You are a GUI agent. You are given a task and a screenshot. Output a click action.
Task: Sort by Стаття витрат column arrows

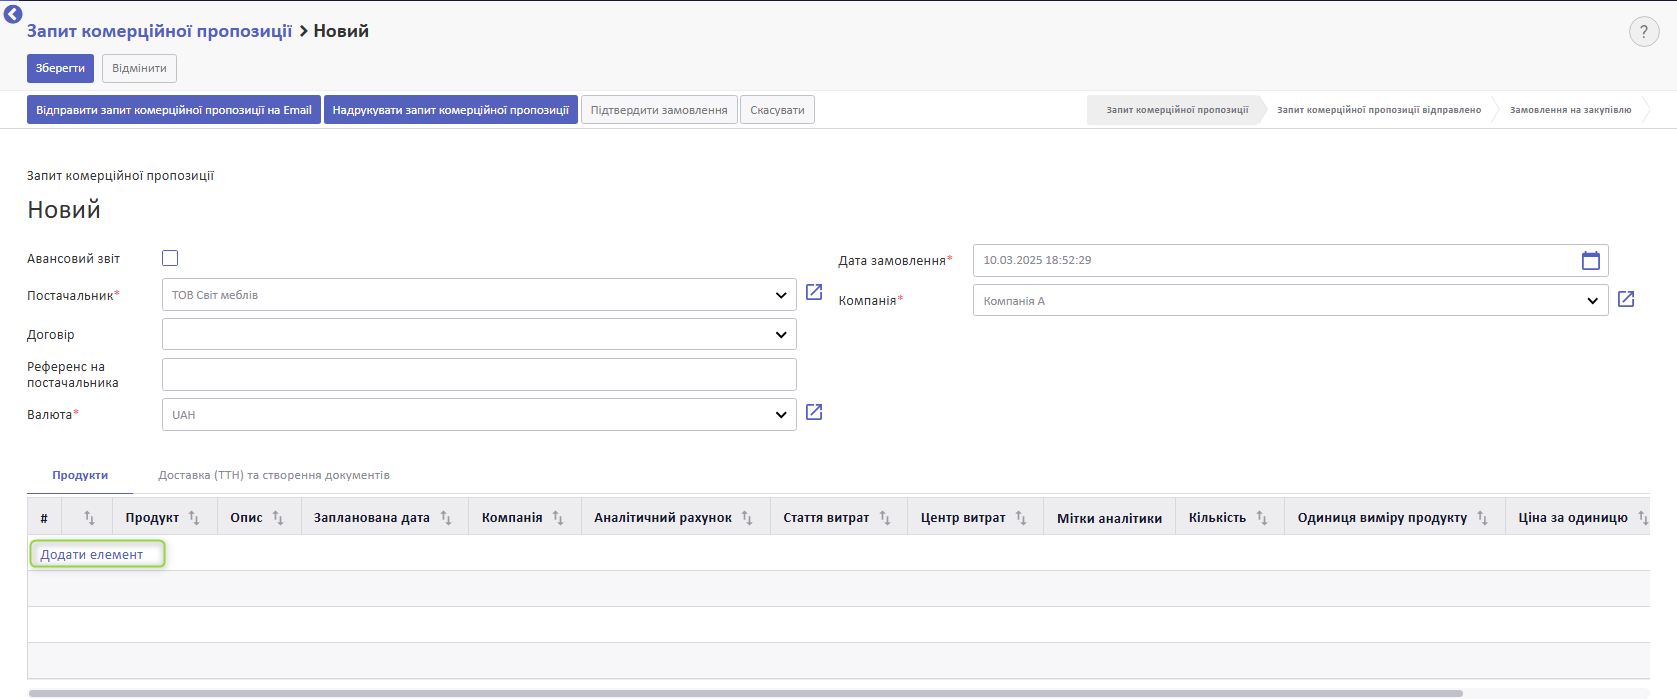coord(885,518)
